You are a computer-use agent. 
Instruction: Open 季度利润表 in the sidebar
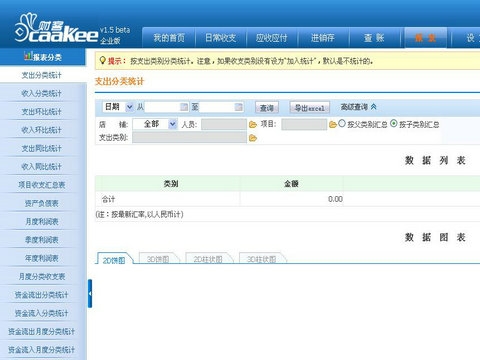(42, 240)
